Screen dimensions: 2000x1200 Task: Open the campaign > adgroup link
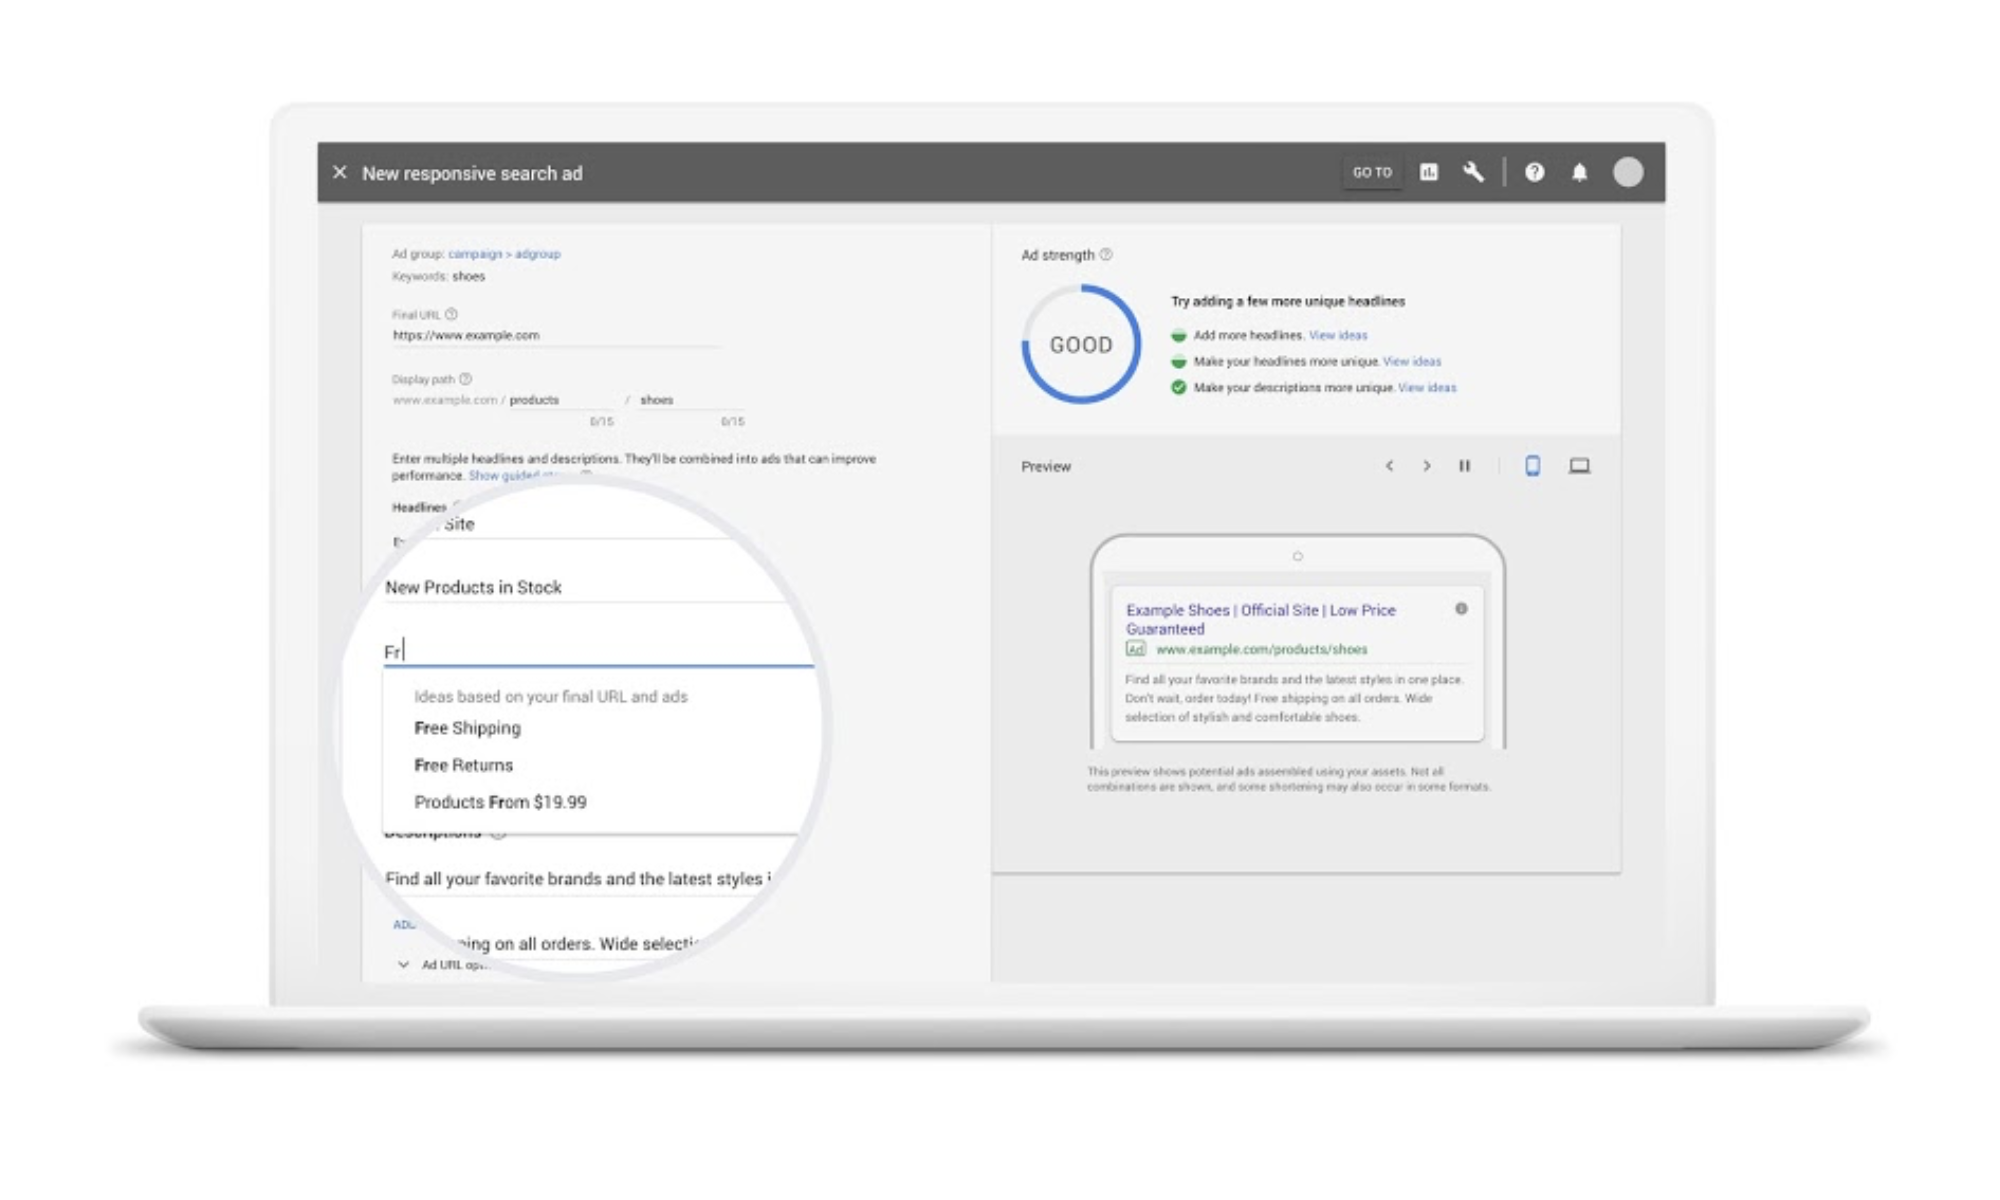point(504,254)
